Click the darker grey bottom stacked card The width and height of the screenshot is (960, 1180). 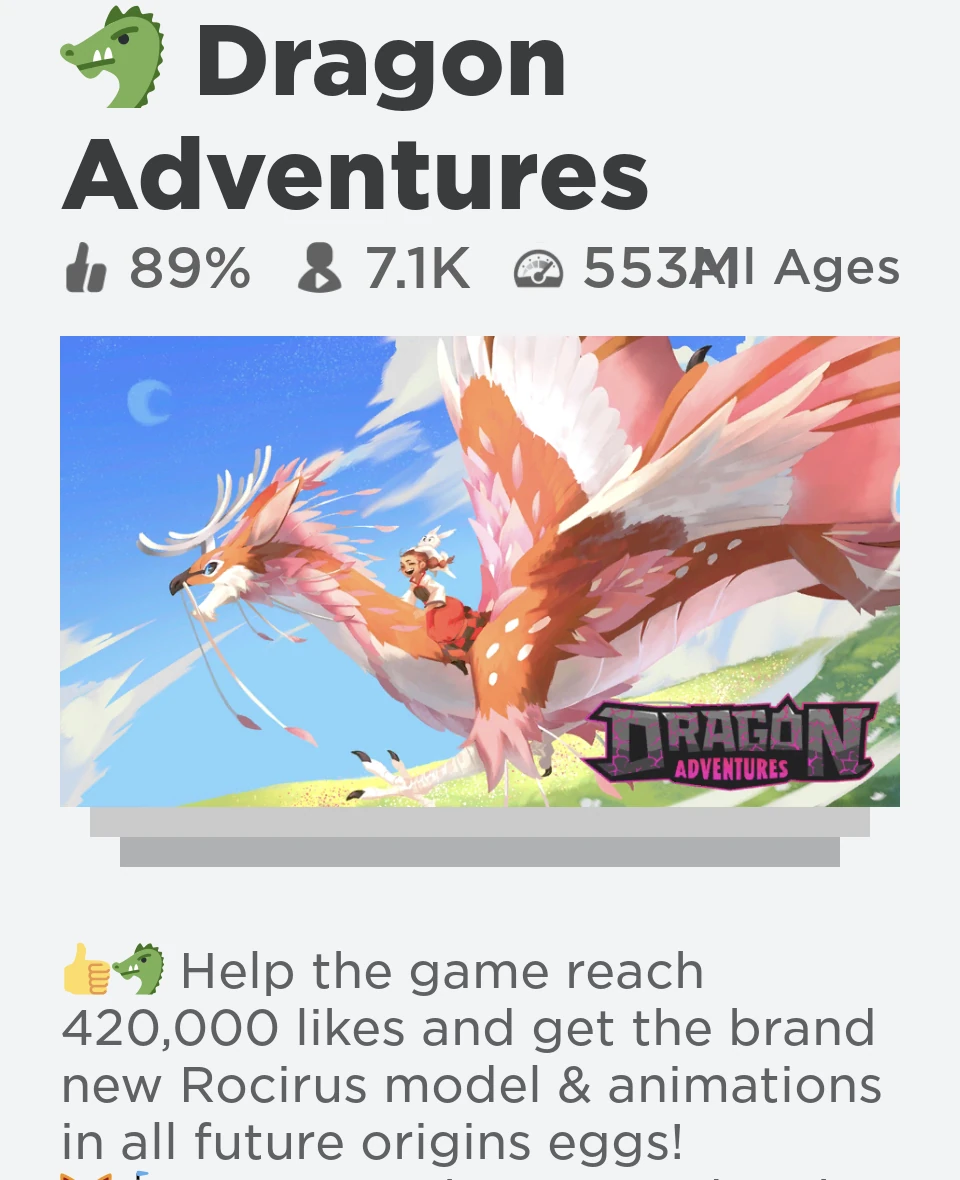point(480,852)
